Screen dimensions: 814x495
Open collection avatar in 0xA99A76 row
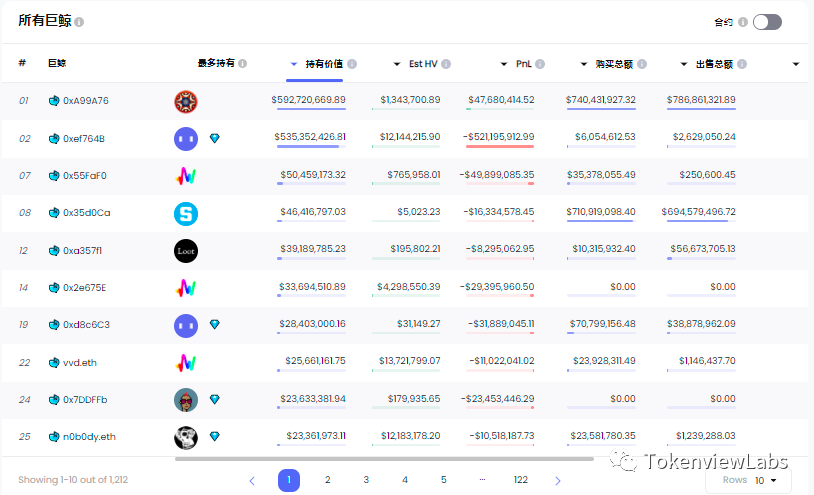186,102
